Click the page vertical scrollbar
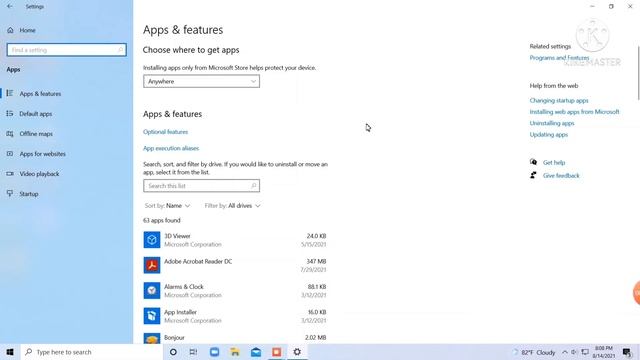640x360 pixels. [638, 73]
